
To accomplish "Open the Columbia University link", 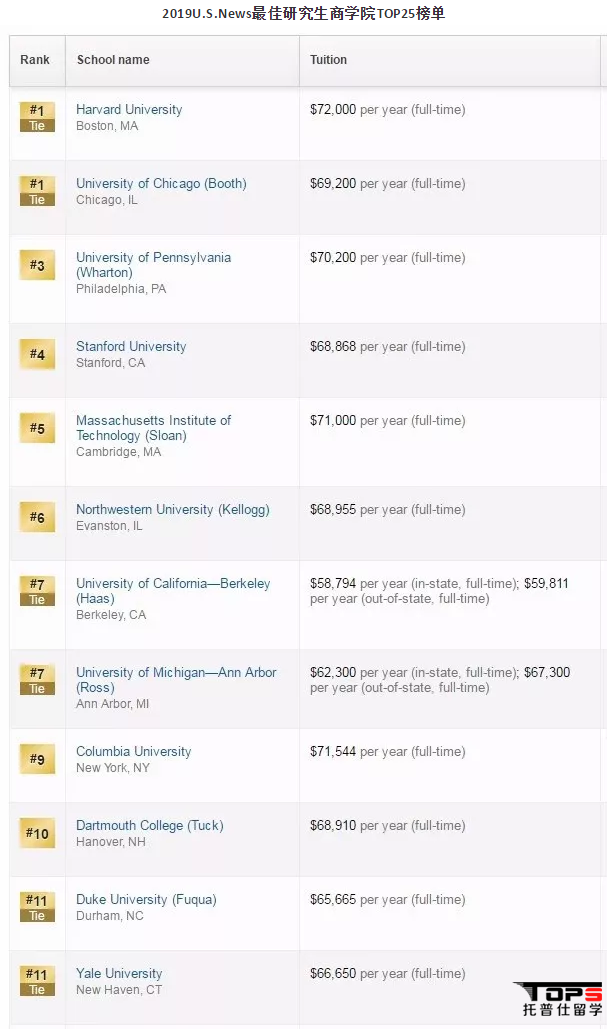I will (x=133, y=752).
